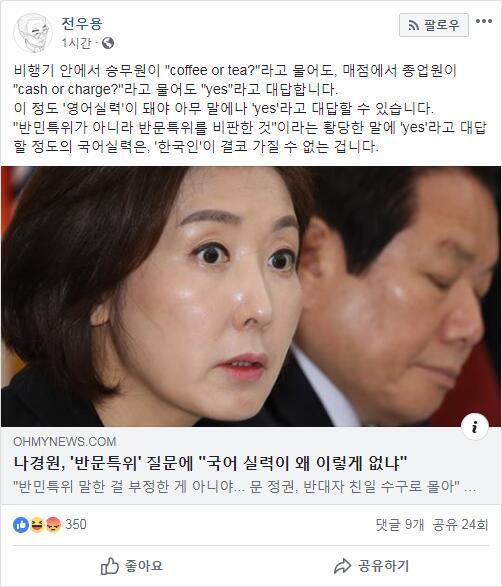The image size is (502, 587).
Task: Open the 1시간 post timestamp
Action: coord(76,43)
